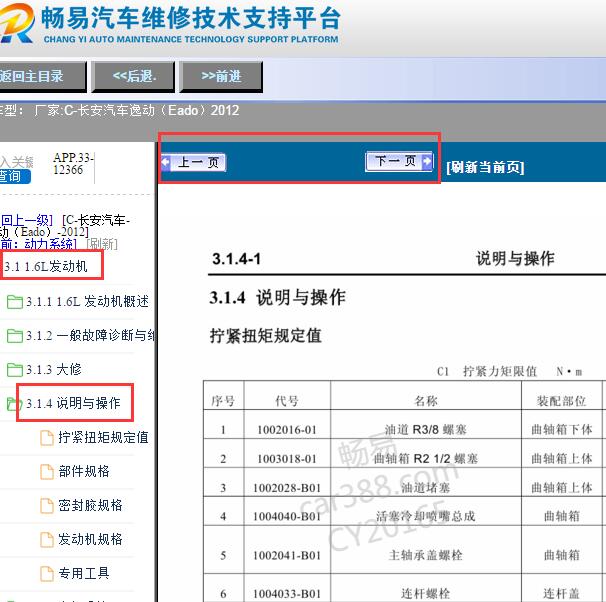Click left arrow on 上一页 button
Viewport: 606px width, 602px height.
click(x=166, y=162)
